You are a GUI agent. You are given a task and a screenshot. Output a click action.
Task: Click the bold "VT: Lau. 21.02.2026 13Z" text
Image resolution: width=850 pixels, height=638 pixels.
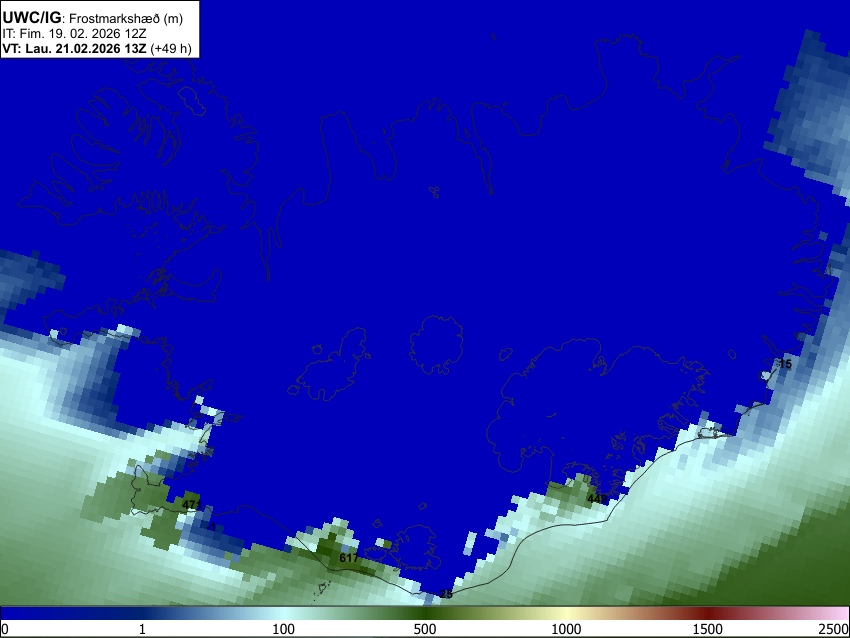[74, 48]
